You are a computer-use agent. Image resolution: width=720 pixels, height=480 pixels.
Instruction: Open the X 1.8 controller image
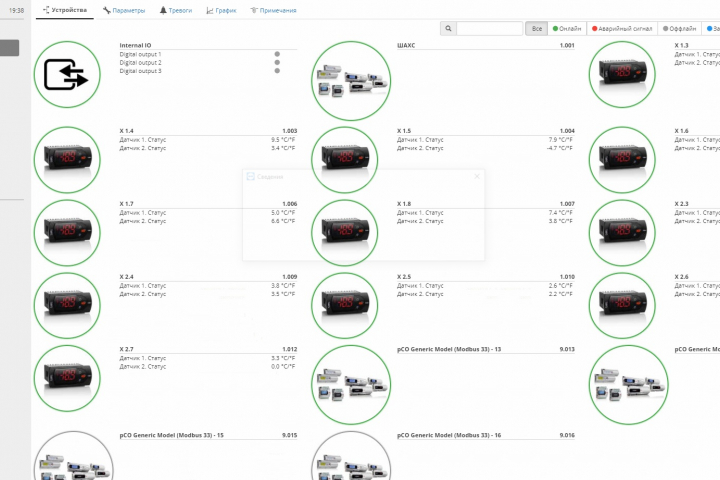pyautogui.click(x=345, y=233)
